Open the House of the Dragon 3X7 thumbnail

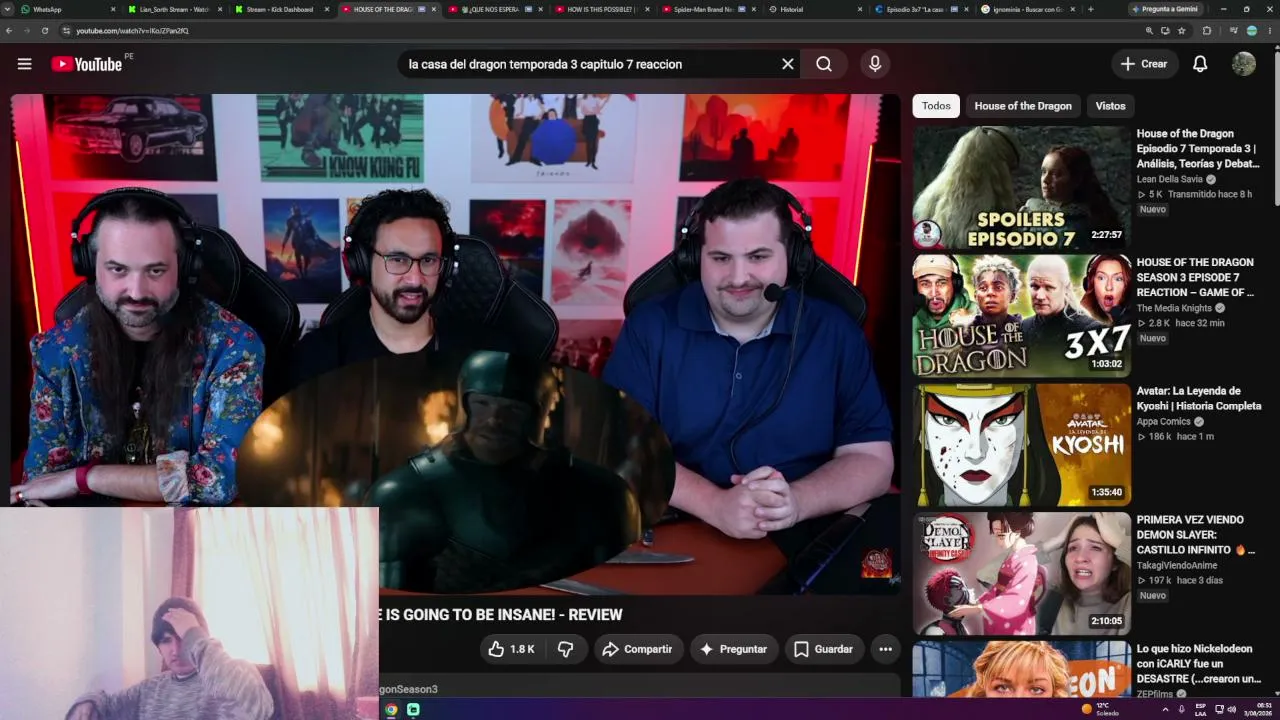coord(1021,316)
